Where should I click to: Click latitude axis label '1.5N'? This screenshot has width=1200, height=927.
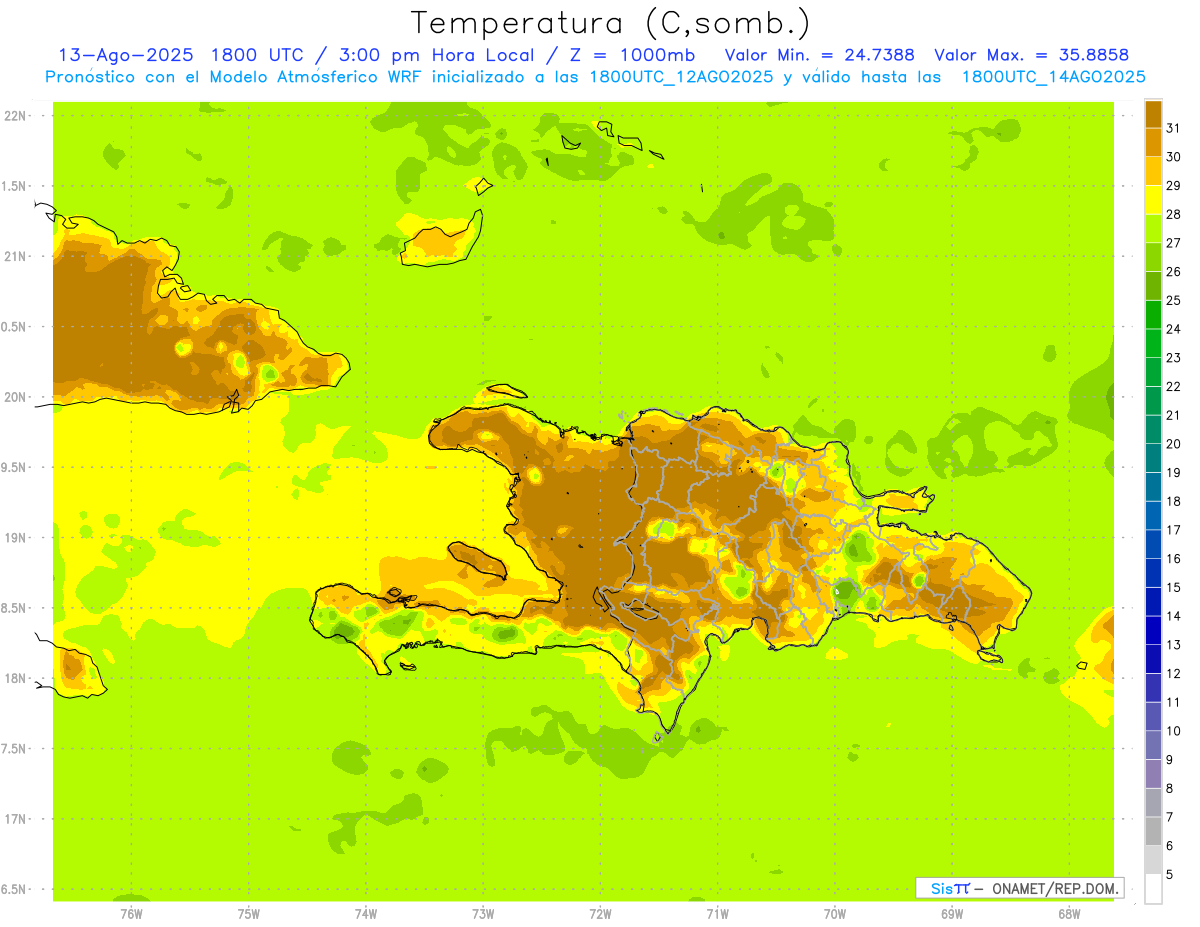[13, 186]
